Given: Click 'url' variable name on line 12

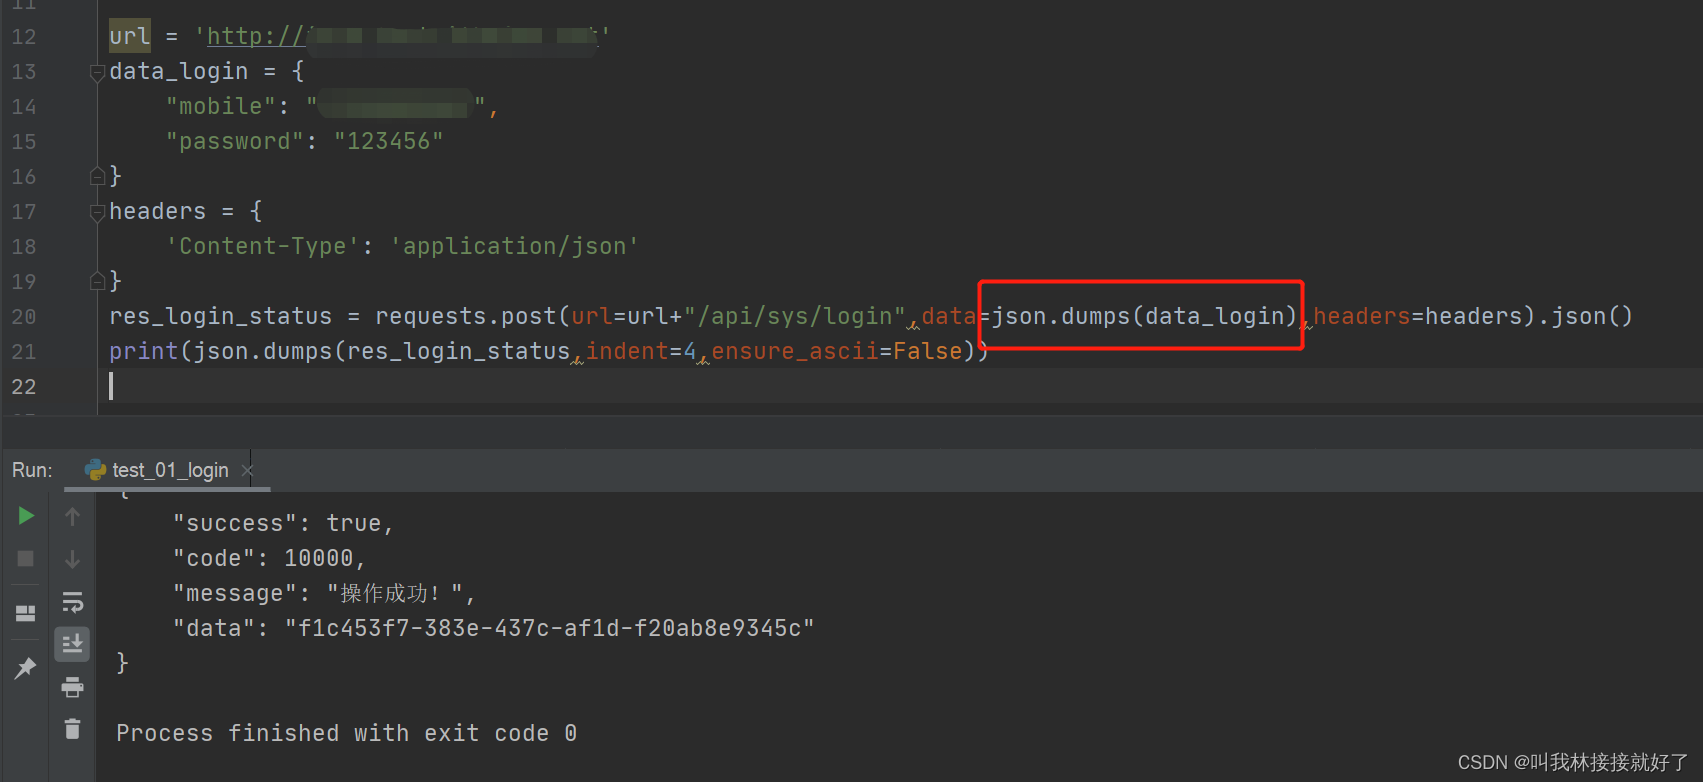Looking at the screenshot, I should pyautogui.click(x=130, y=36).
